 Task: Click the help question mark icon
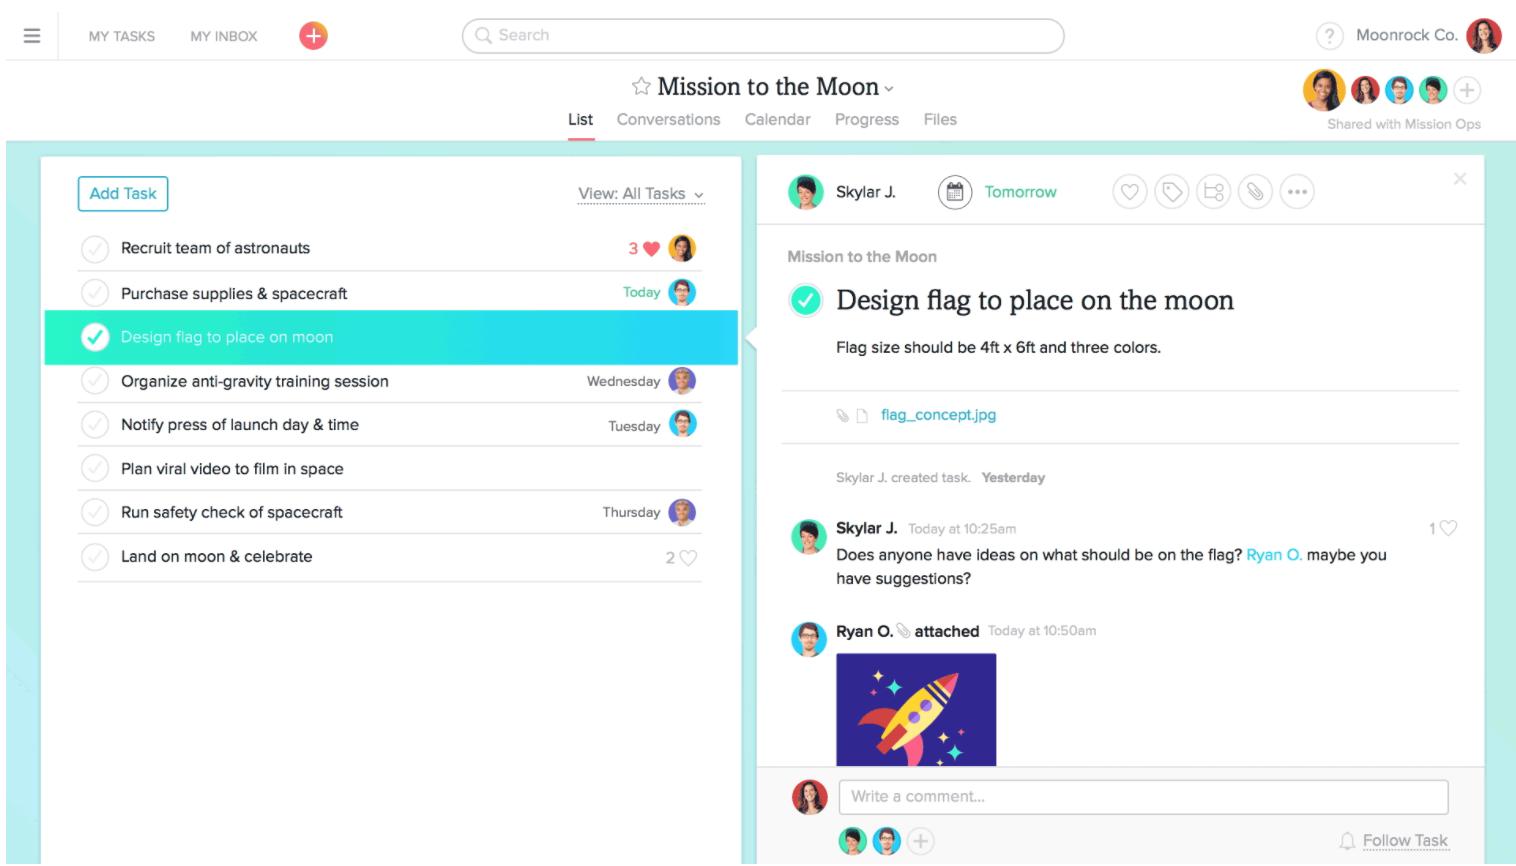click(1329, 36)
